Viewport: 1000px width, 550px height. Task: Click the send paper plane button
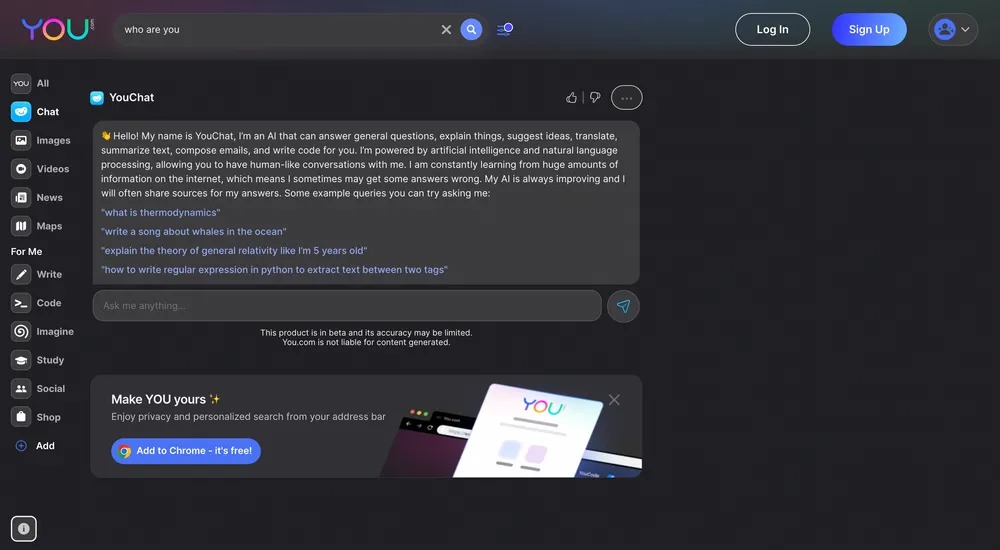[x=623, y=306]
